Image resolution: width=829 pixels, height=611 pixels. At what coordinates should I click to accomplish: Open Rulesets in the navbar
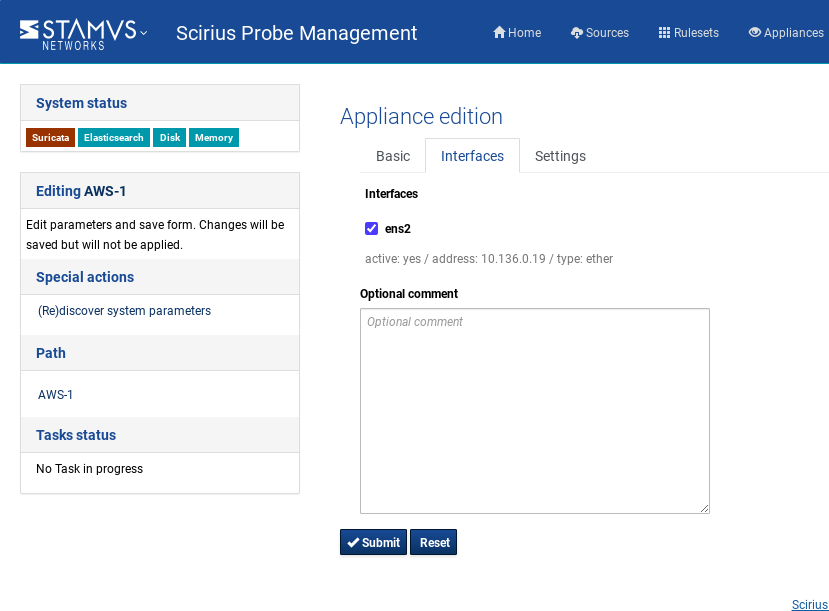click(688, 33)
